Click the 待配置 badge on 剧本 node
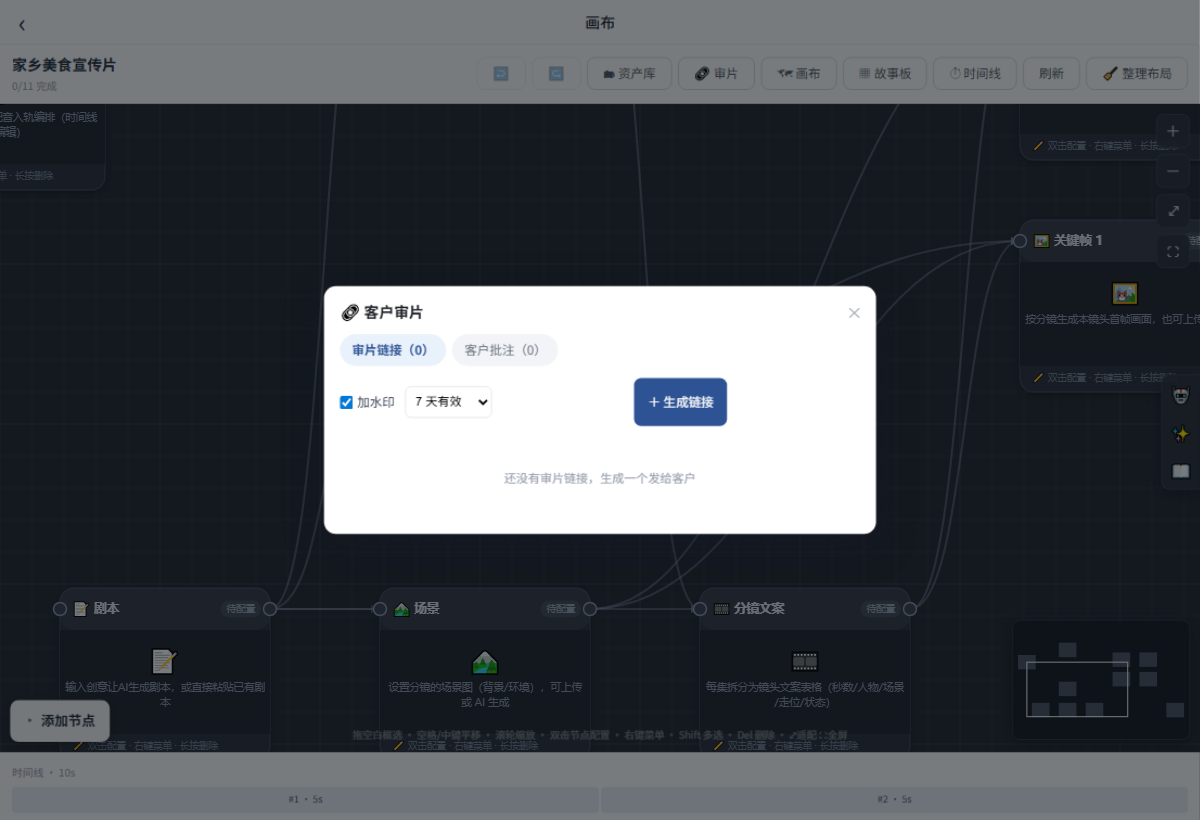Image resolution: width=1200 pixels, height=820 pixels. [240, 609]
